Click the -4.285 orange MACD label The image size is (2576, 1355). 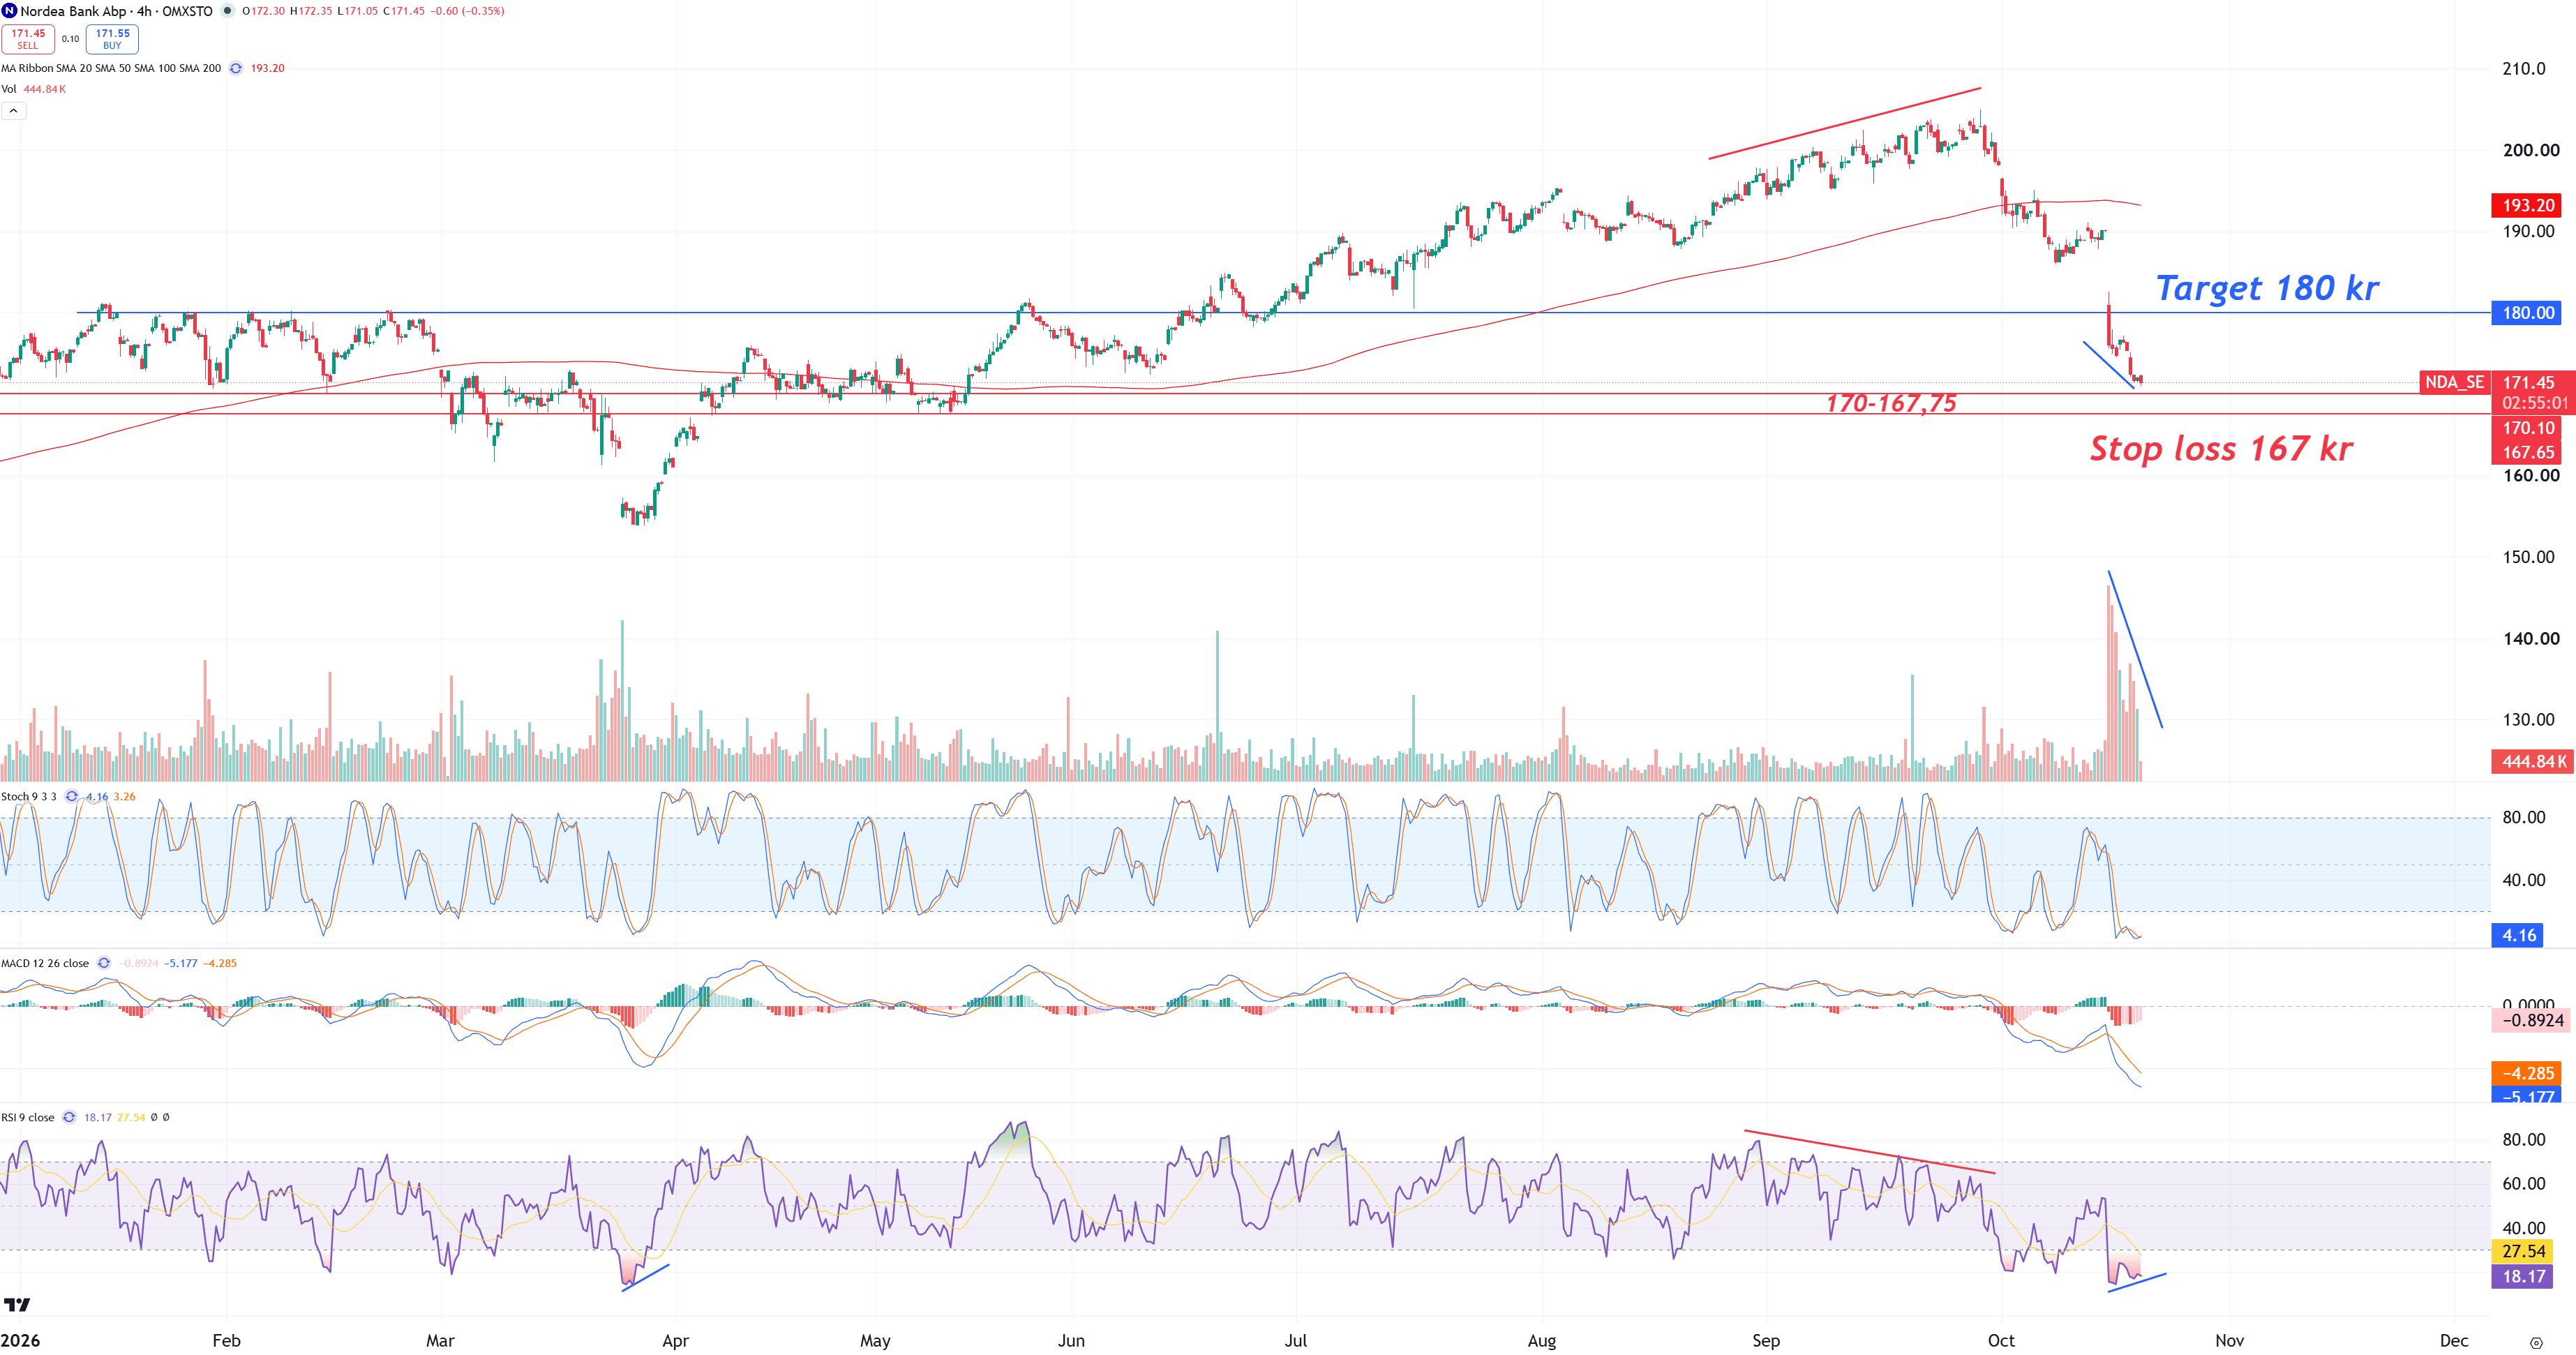tap(2527, 1073)
